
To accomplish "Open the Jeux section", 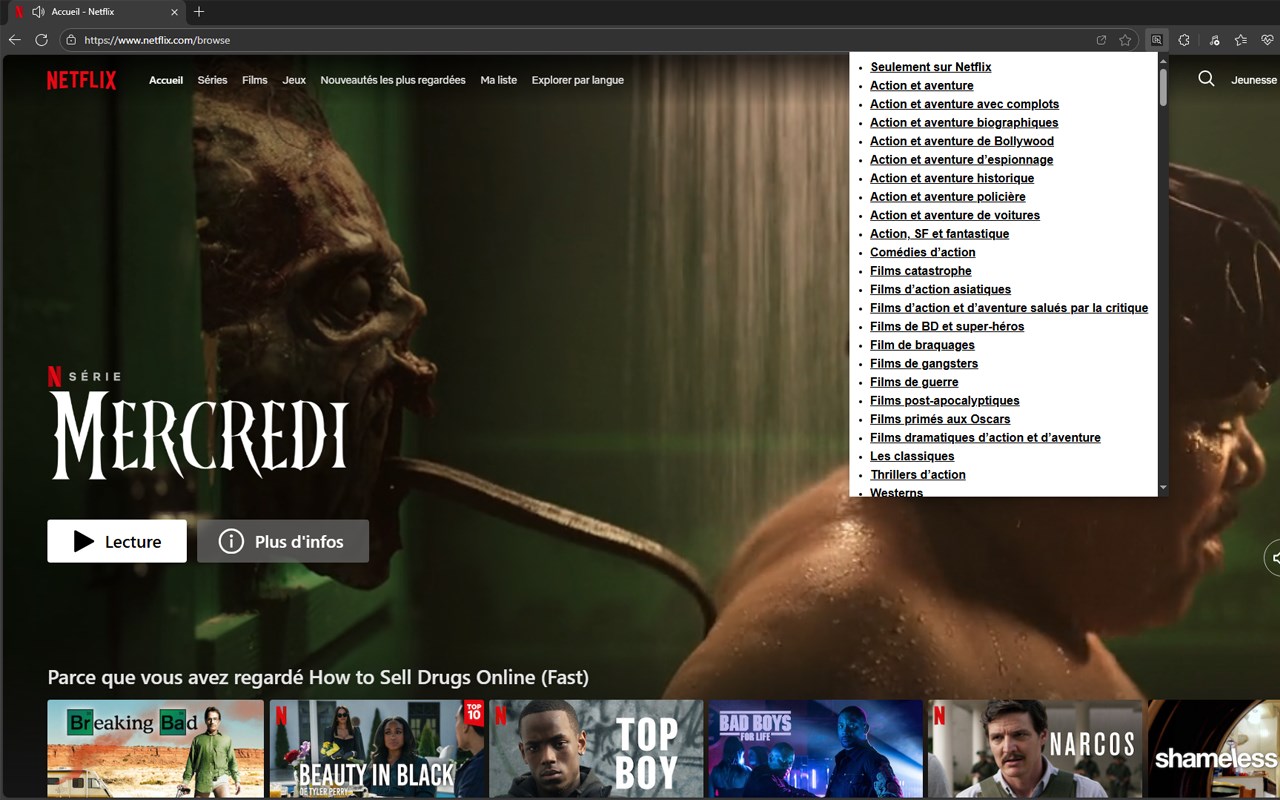I will pos(294,80).
